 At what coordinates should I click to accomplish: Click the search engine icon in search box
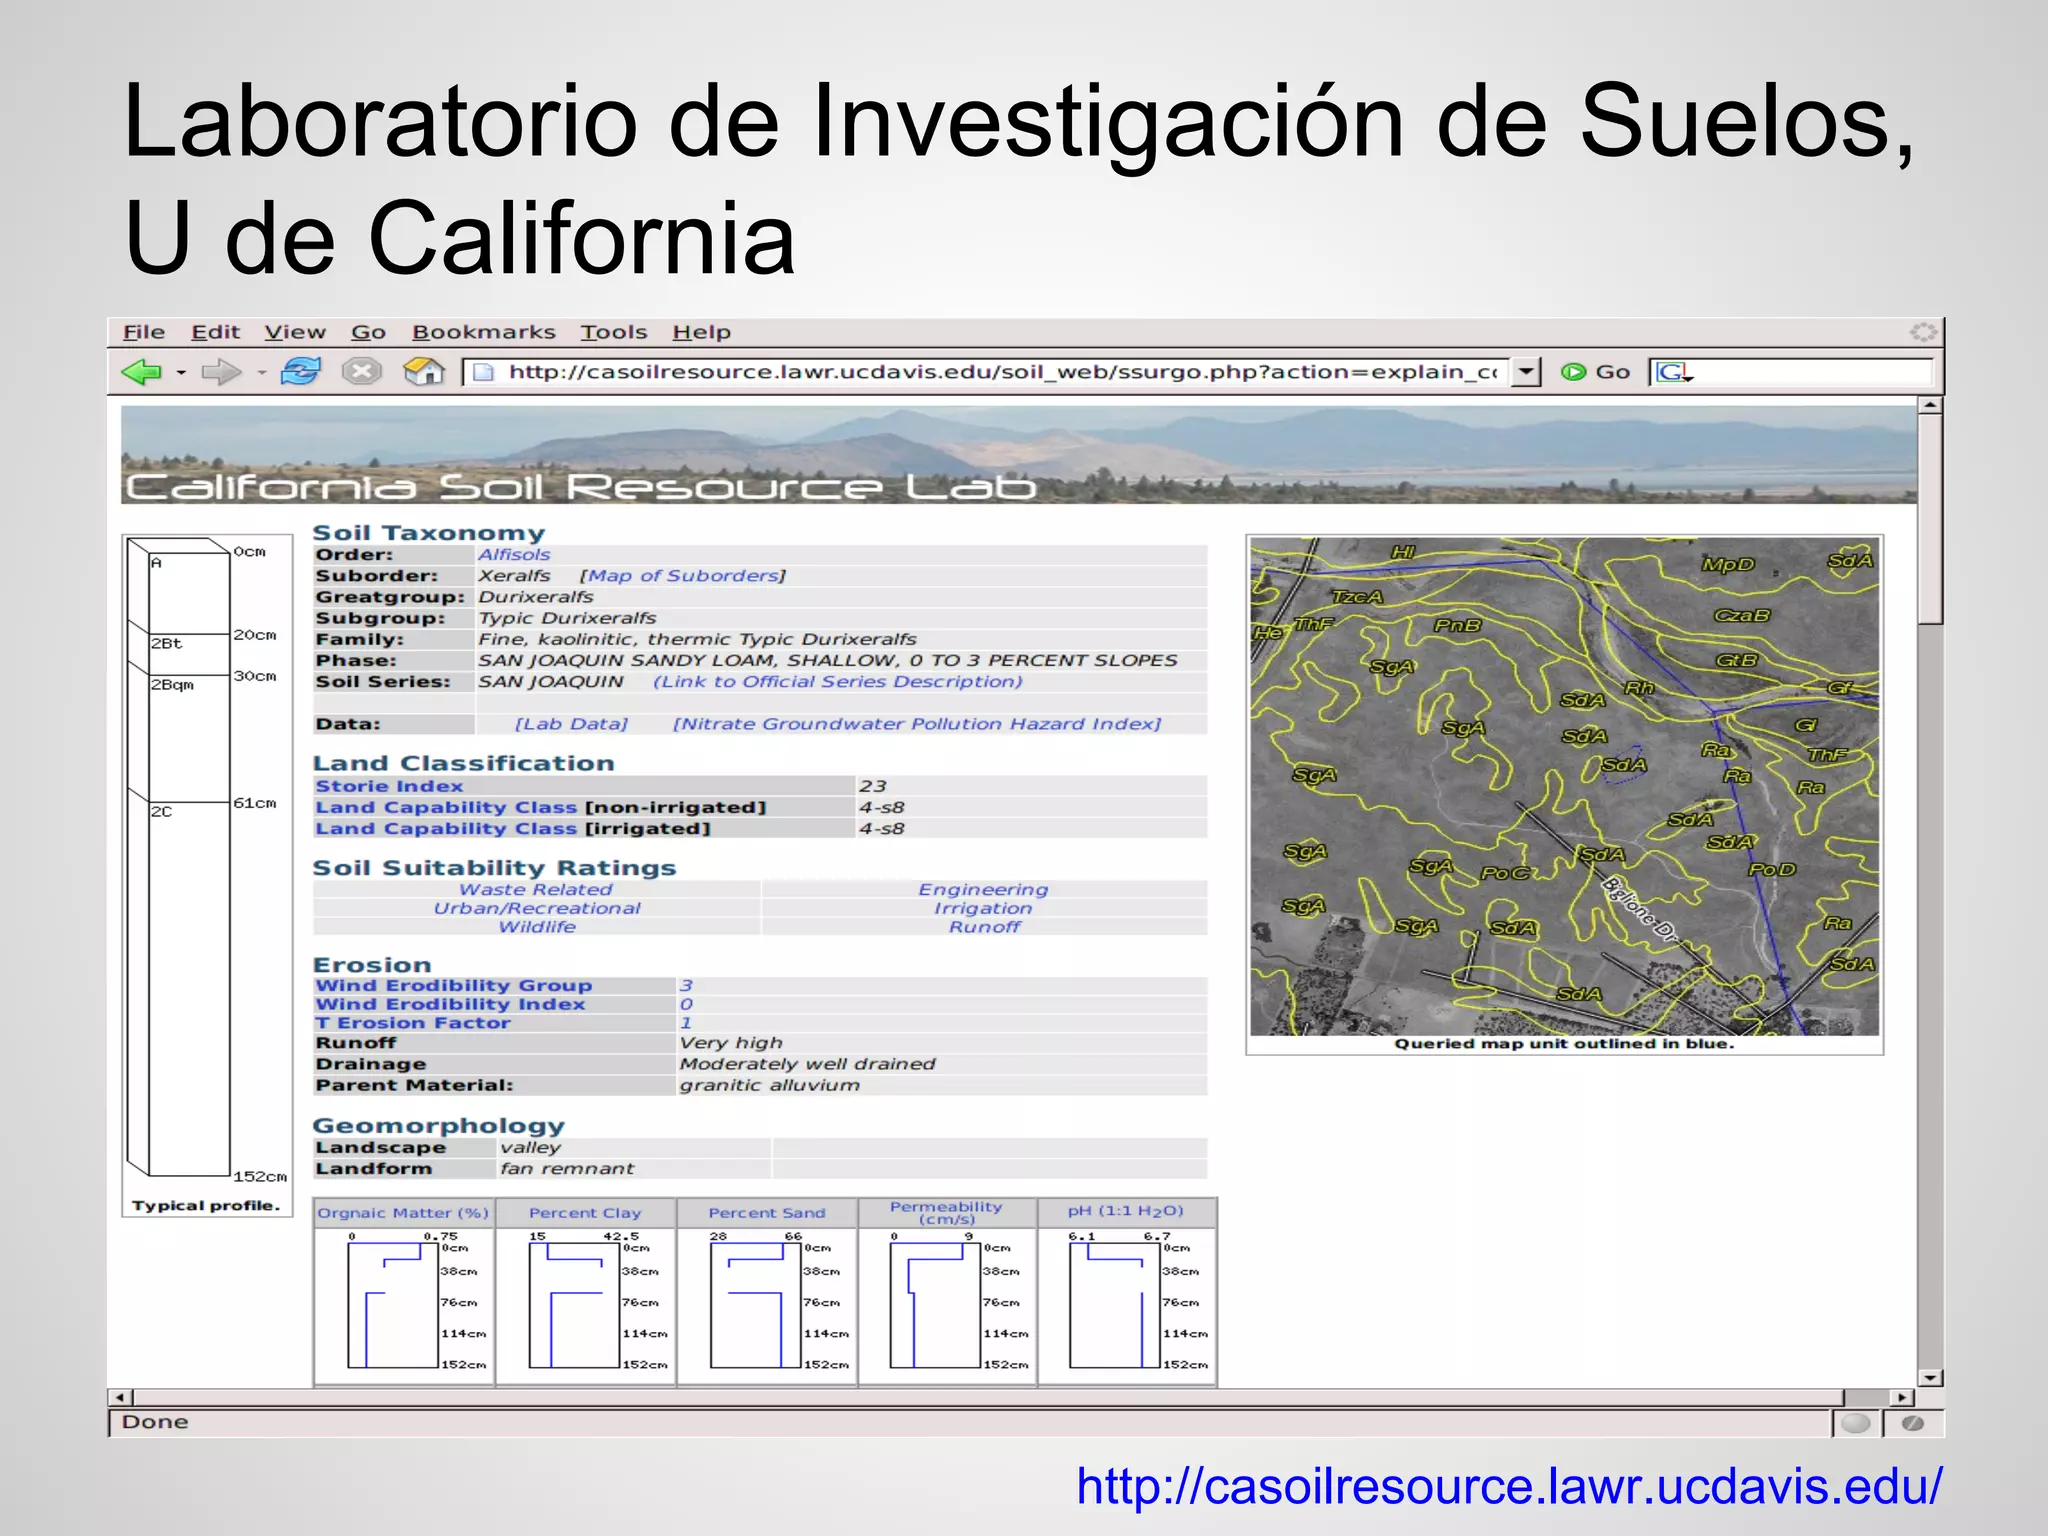(x=1672, y=372)
